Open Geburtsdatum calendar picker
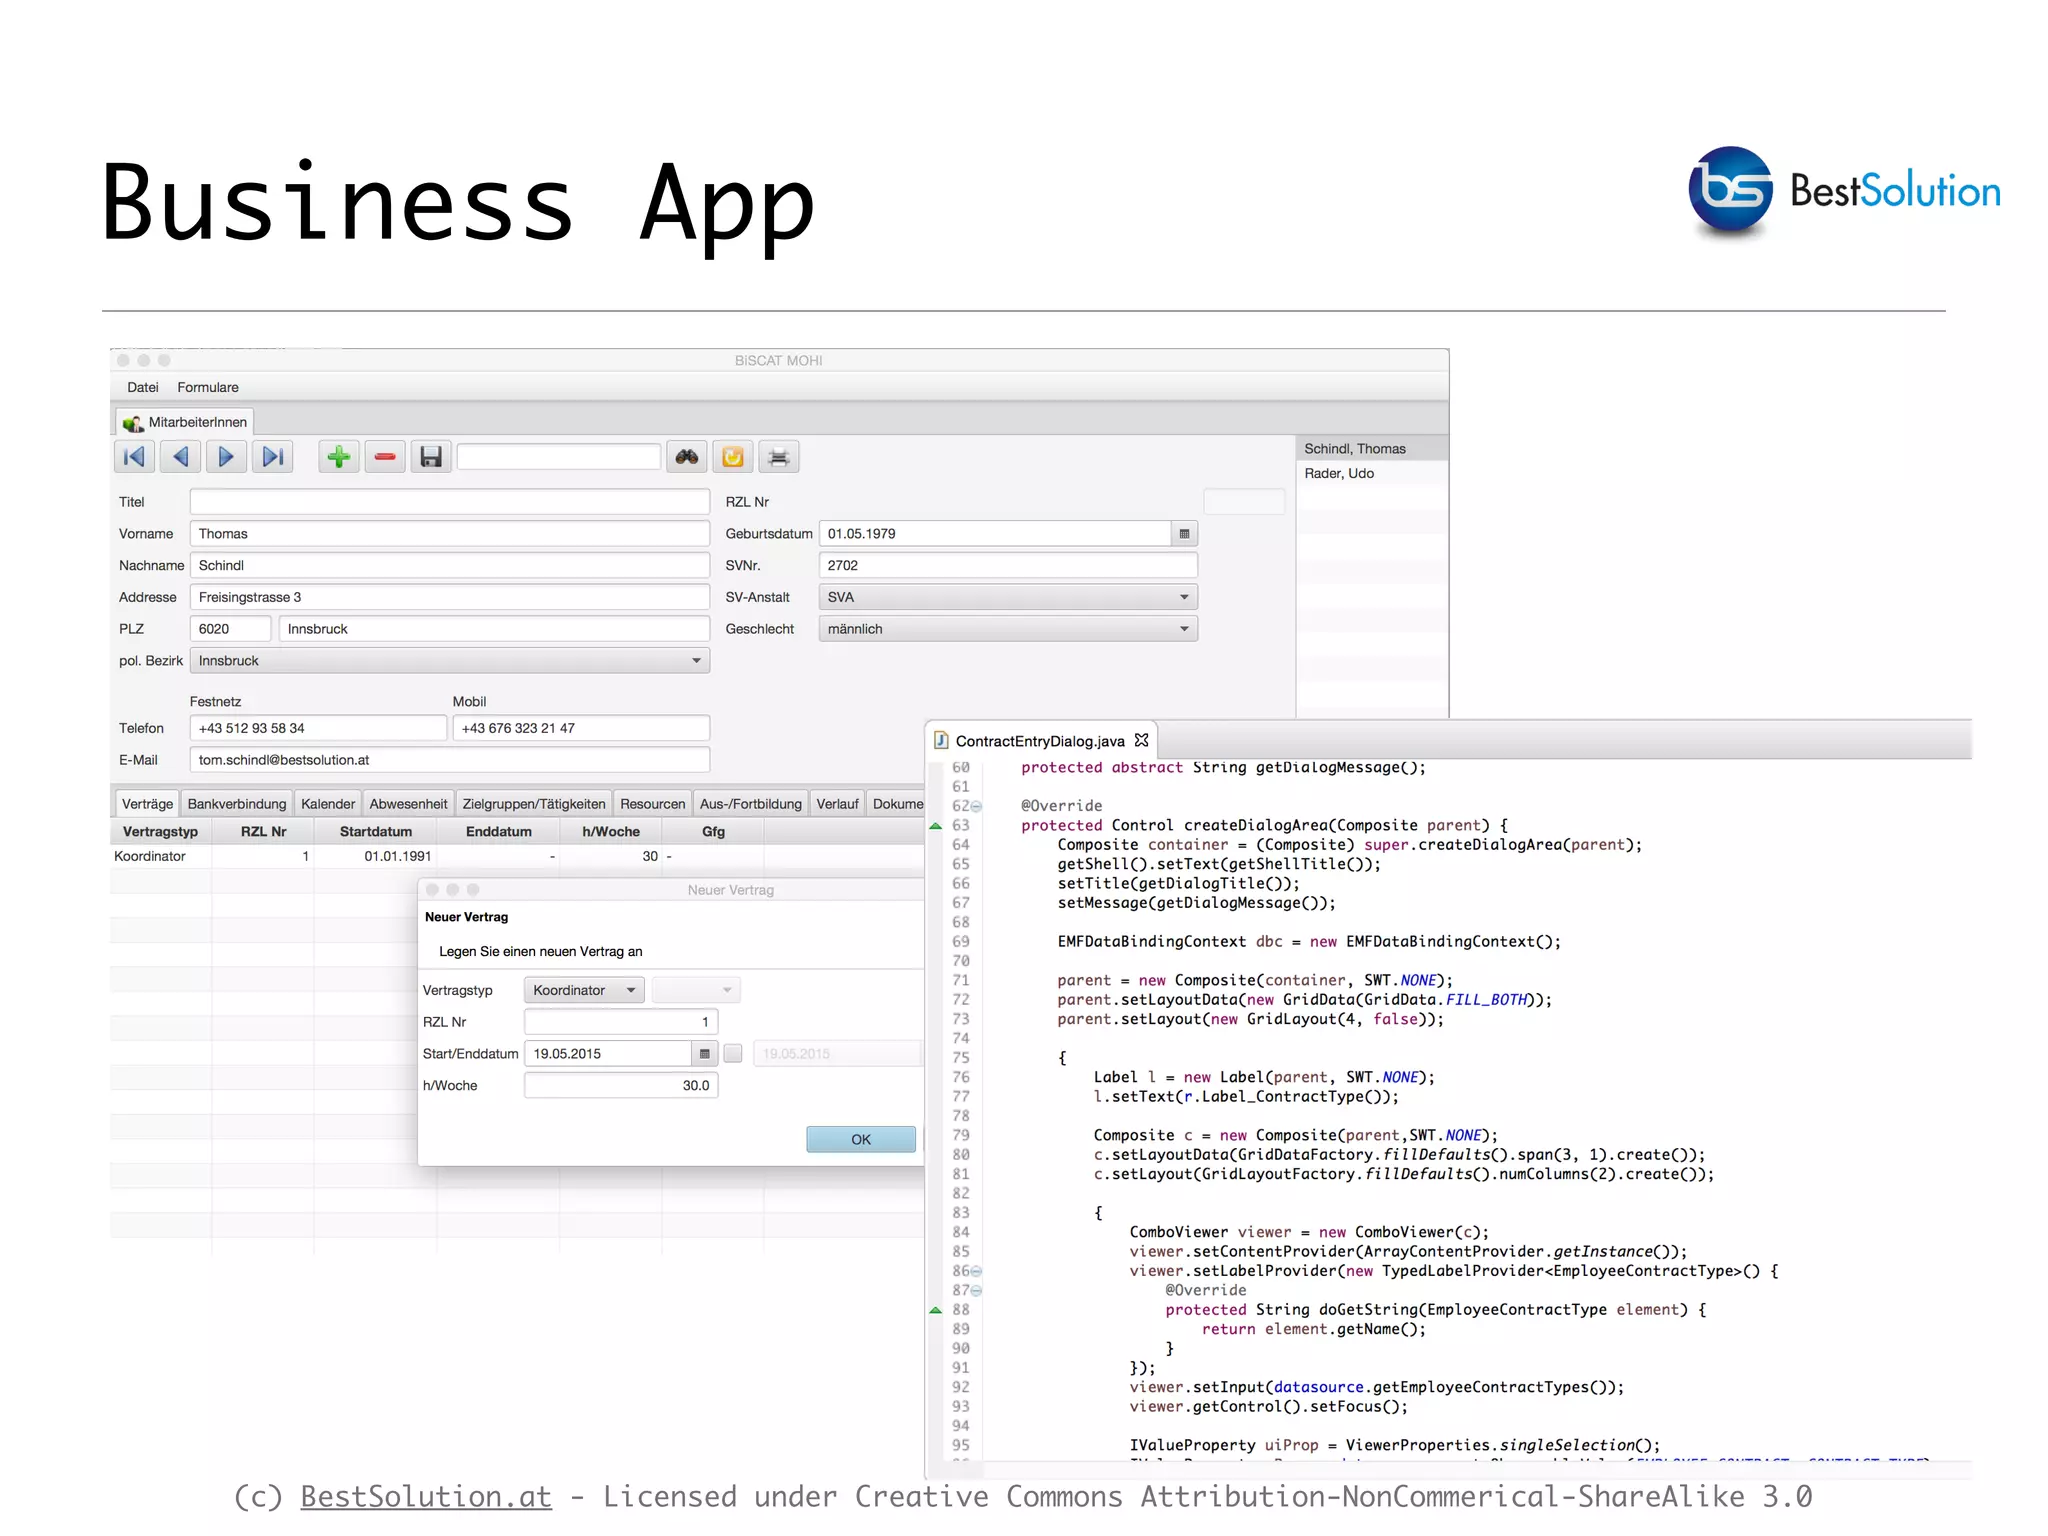This screenshot has height=1536, width=2048. click(1184, 534)
